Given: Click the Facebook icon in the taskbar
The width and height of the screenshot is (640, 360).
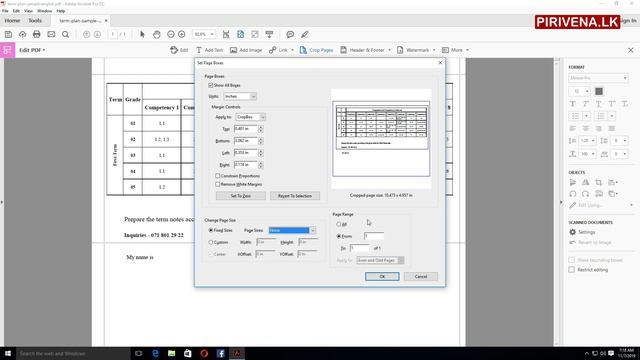Looking at the screenshot, I should pyautogui.click(x=220, y=353).
